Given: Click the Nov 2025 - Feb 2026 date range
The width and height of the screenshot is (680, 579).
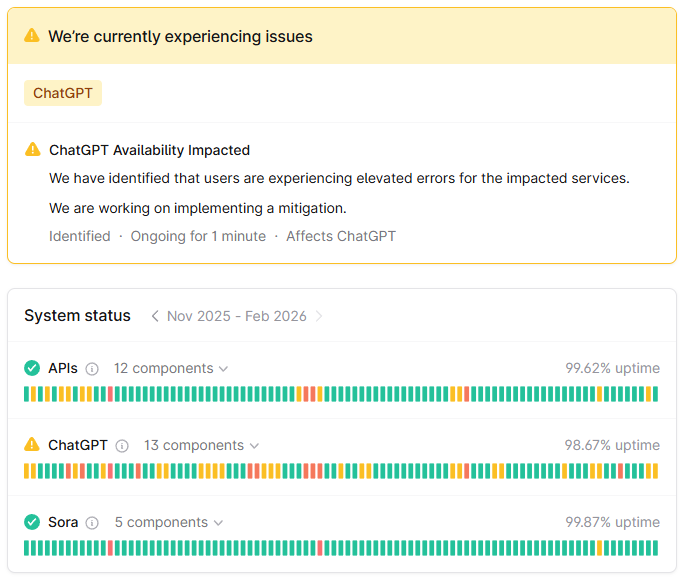Looking at the screenshot, I should (x=237, y=316).
